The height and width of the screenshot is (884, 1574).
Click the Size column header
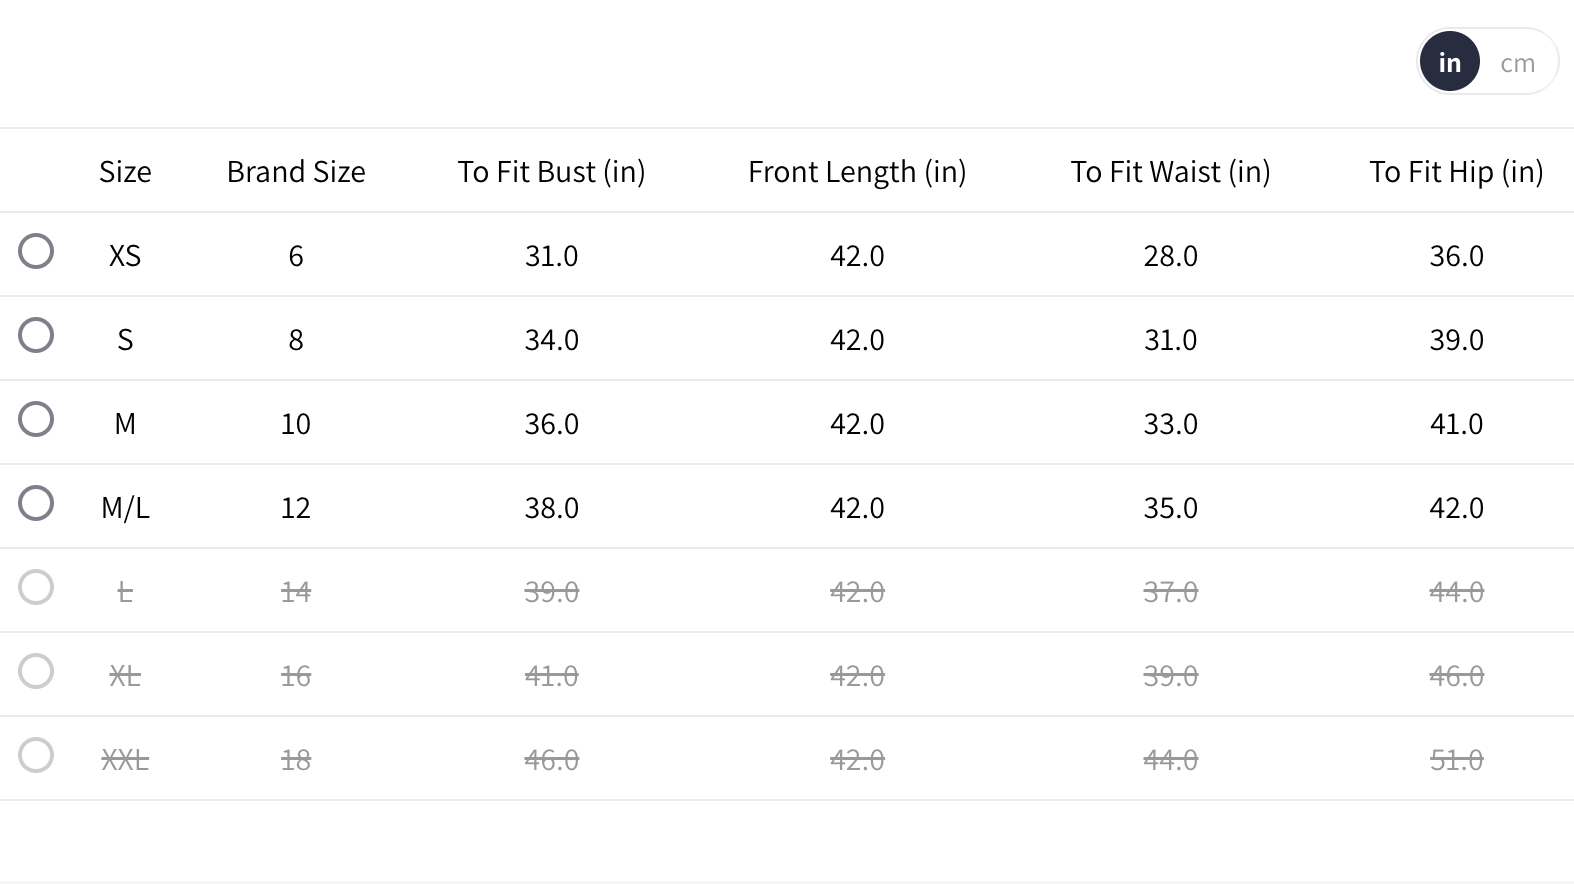125,172
